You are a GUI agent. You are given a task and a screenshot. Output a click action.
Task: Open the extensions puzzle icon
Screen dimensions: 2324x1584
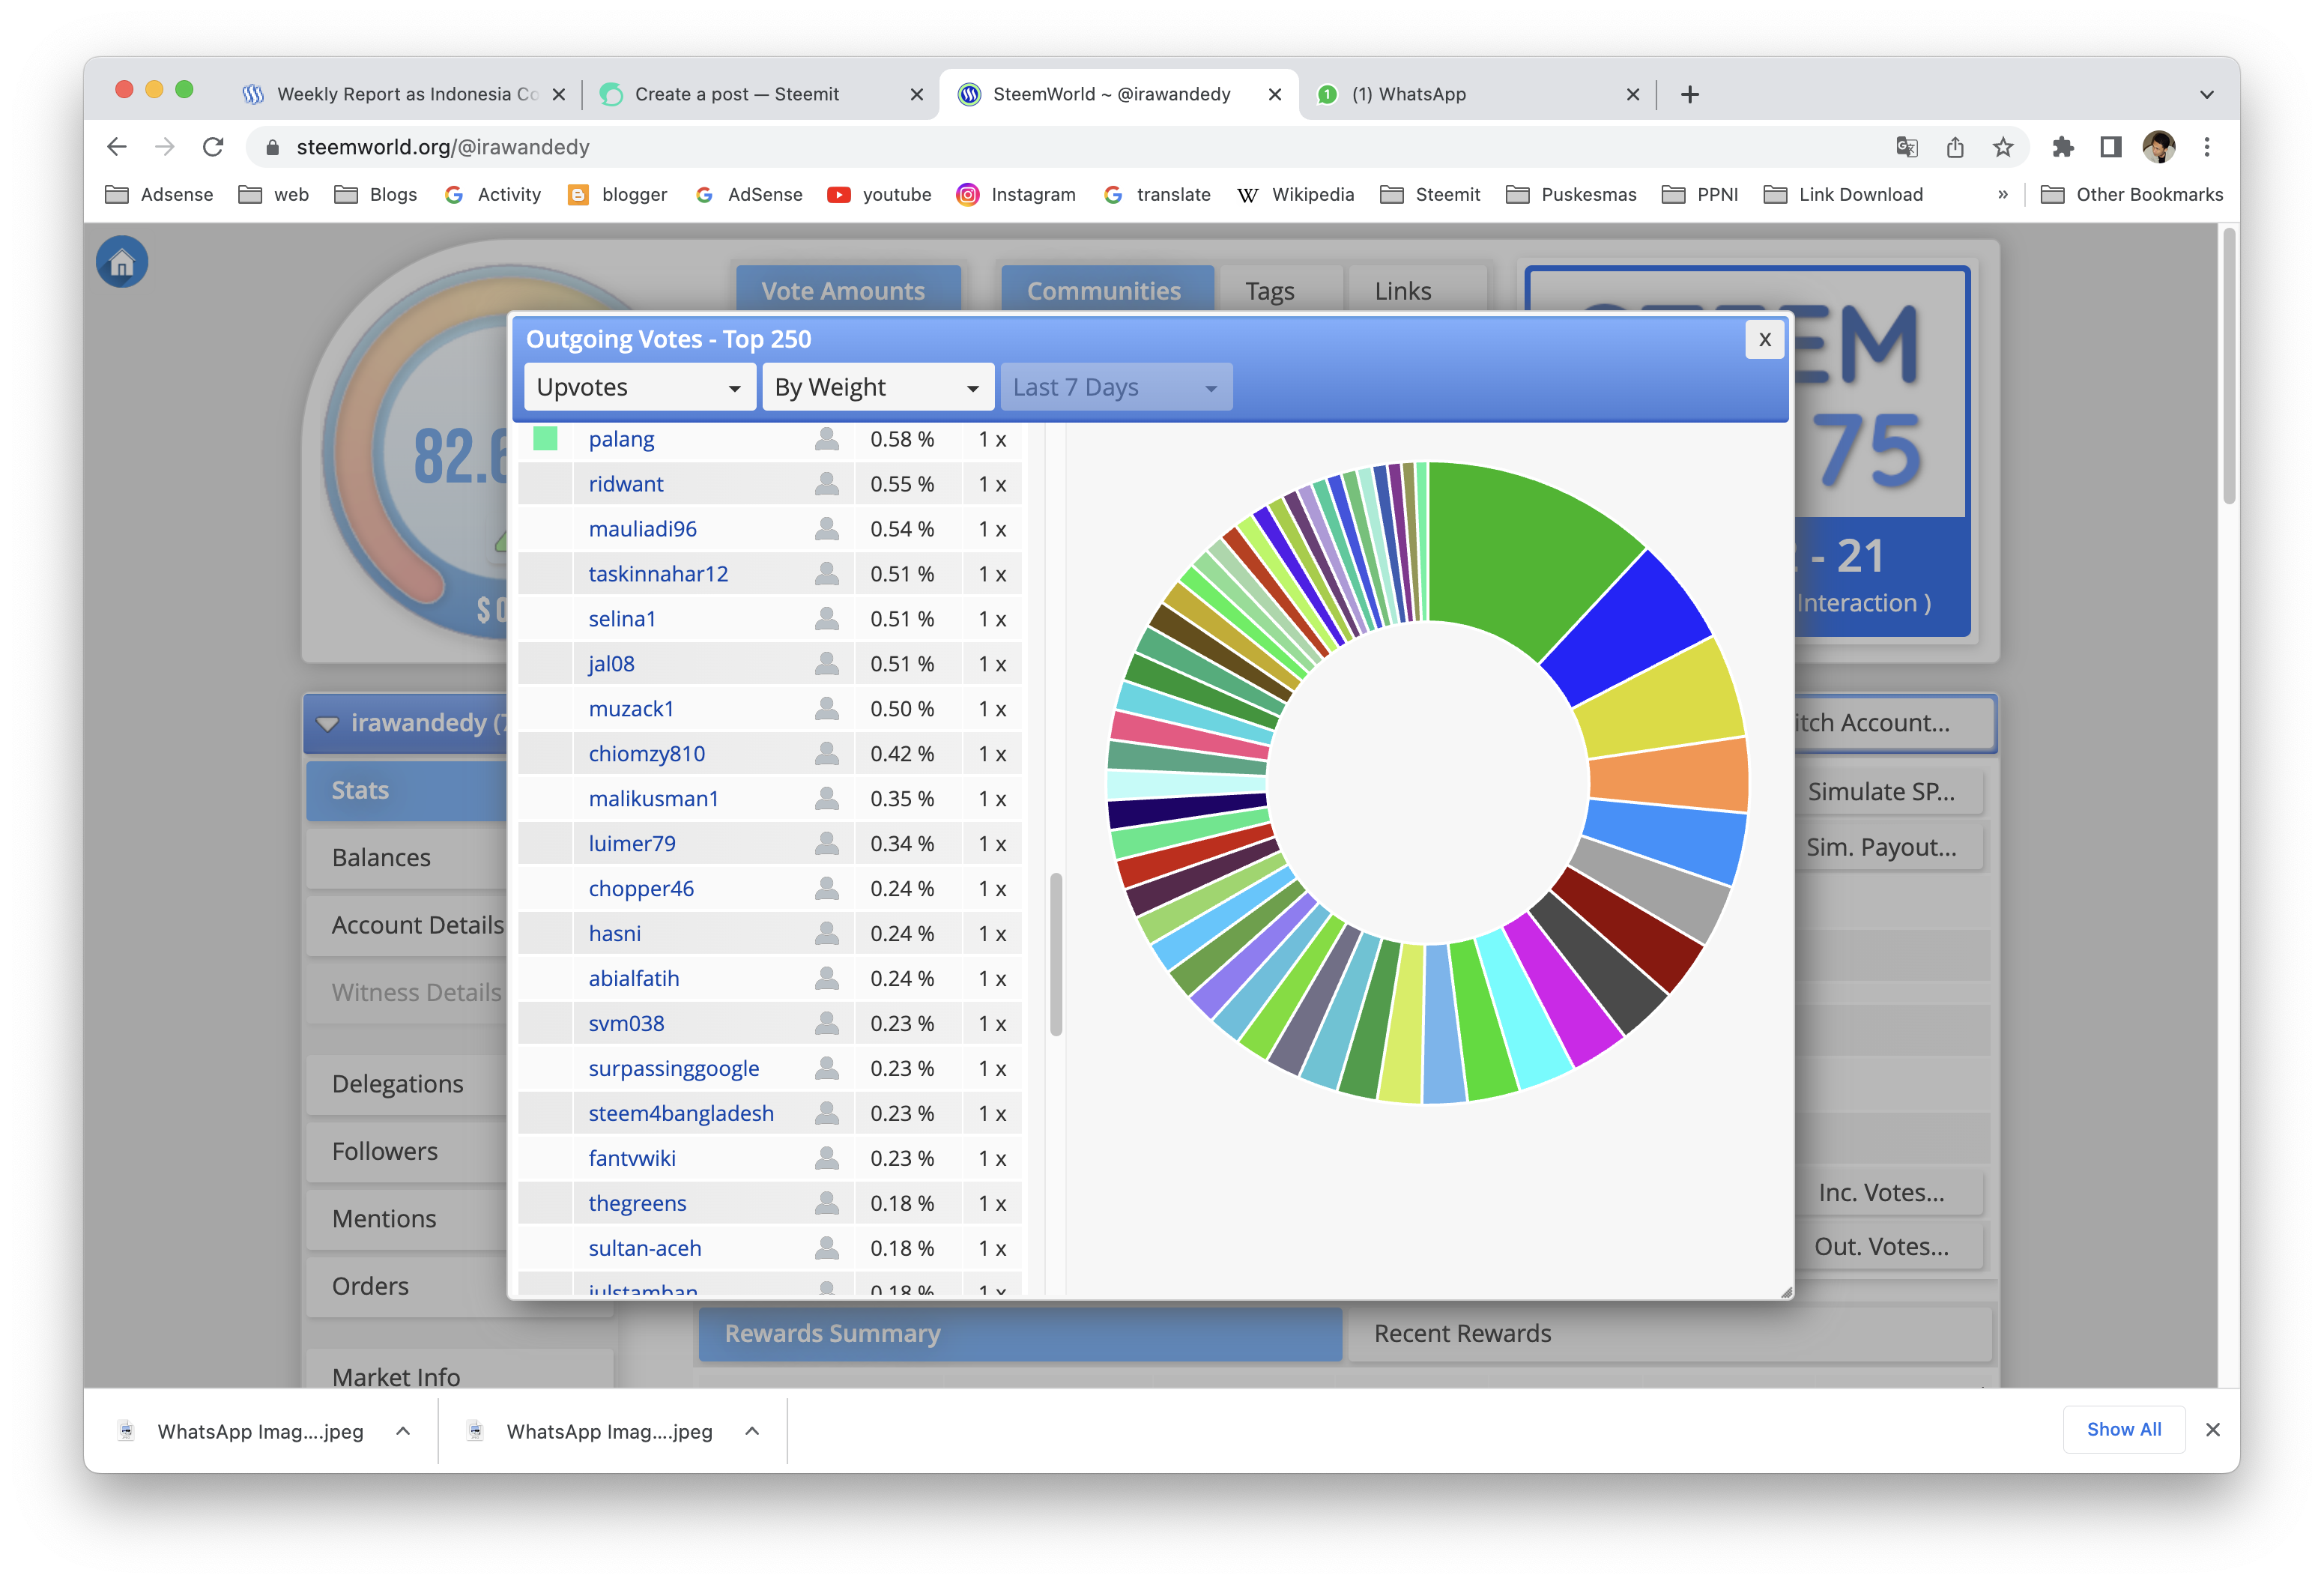pos(2062,147)
